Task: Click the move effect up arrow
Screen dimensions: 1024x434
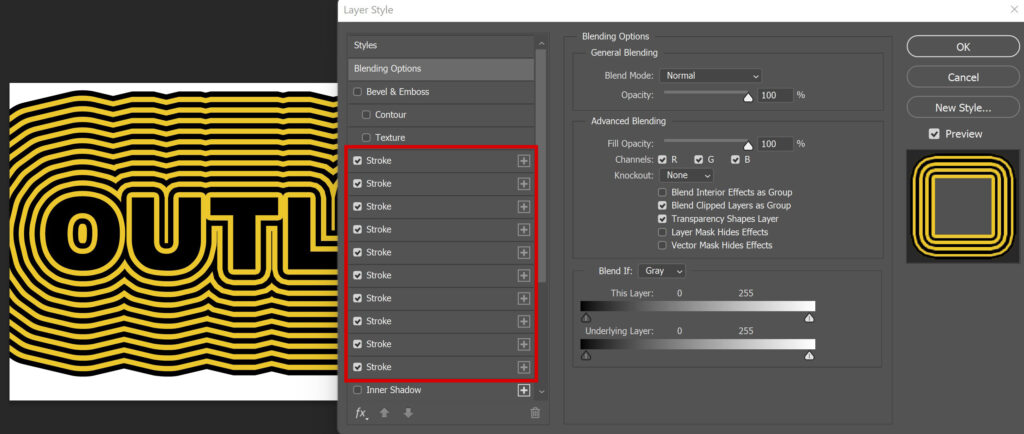Action: click(x=385, y=412)
